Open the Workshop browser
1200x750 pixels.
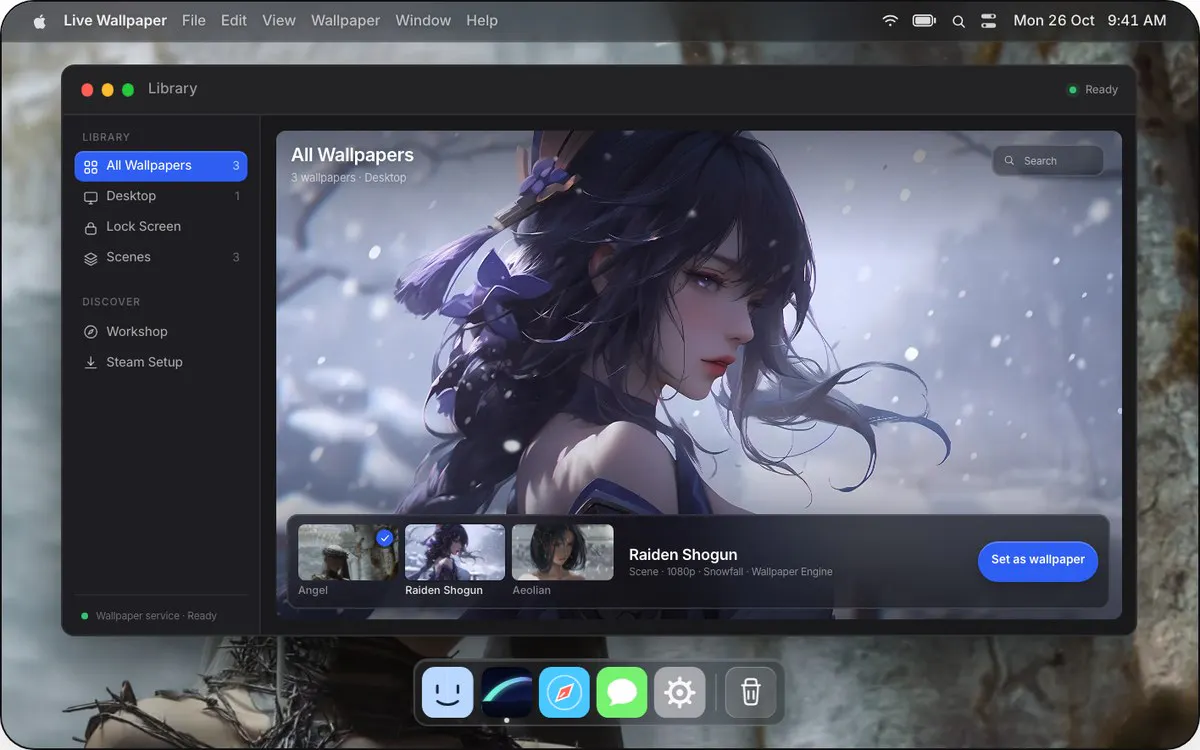[x=161, y=332]
